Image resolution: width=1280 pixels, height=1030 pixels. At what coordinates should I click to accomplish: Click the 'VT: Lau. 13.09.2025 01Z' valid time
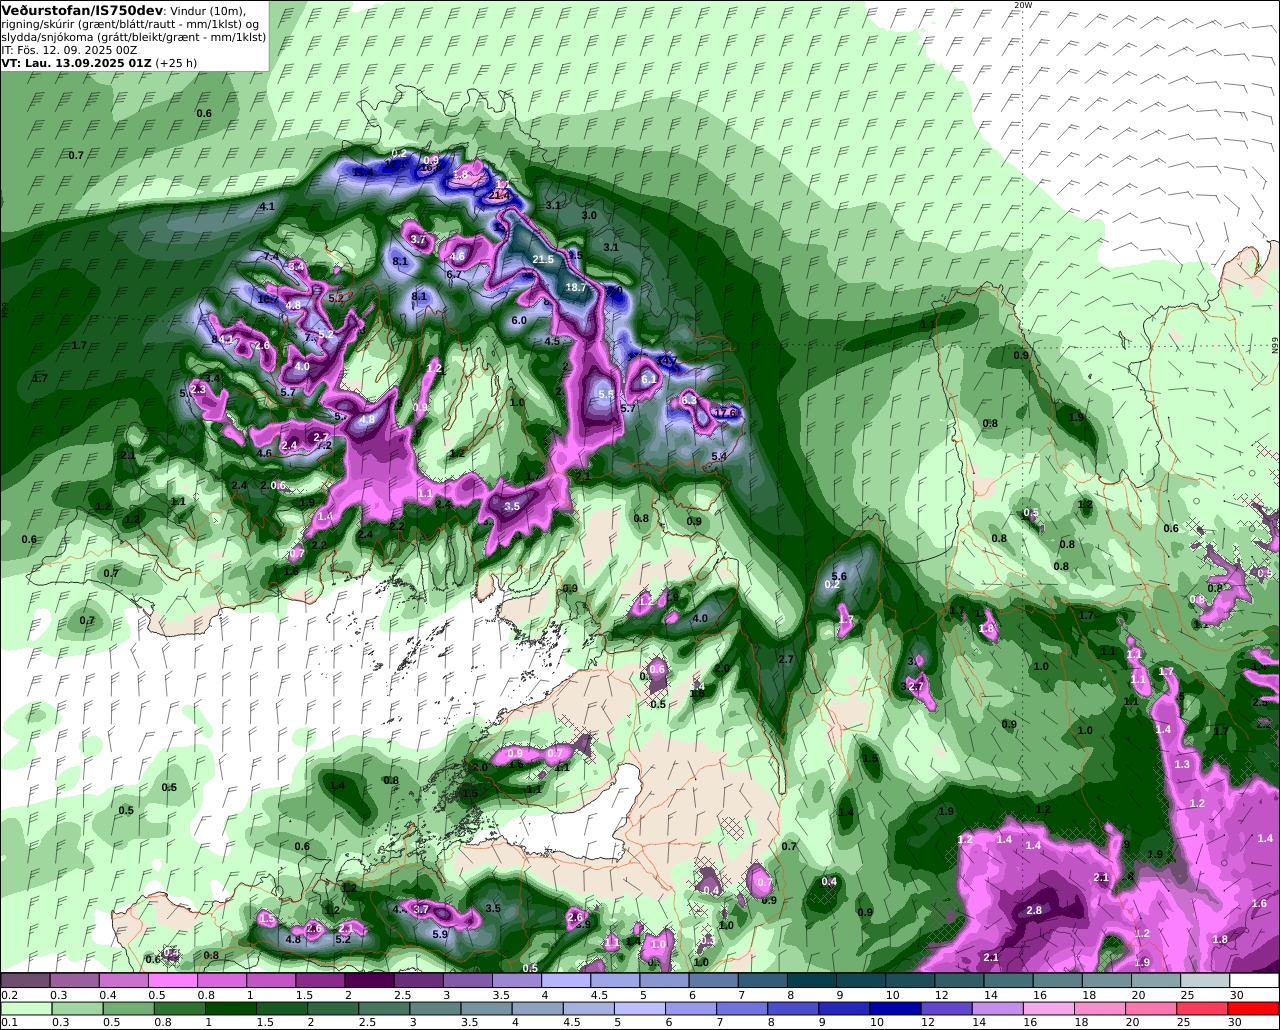(x=76, y=62)
